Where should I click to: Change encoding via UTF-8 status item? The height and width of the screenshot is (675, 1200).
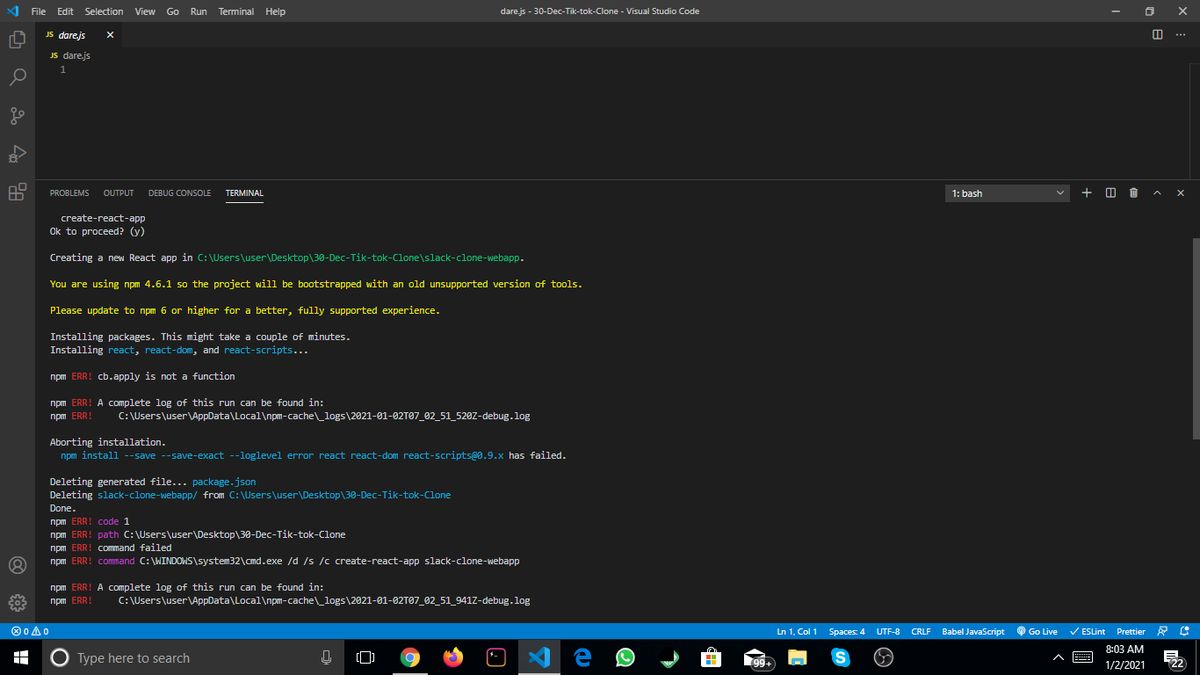(888, 631)
